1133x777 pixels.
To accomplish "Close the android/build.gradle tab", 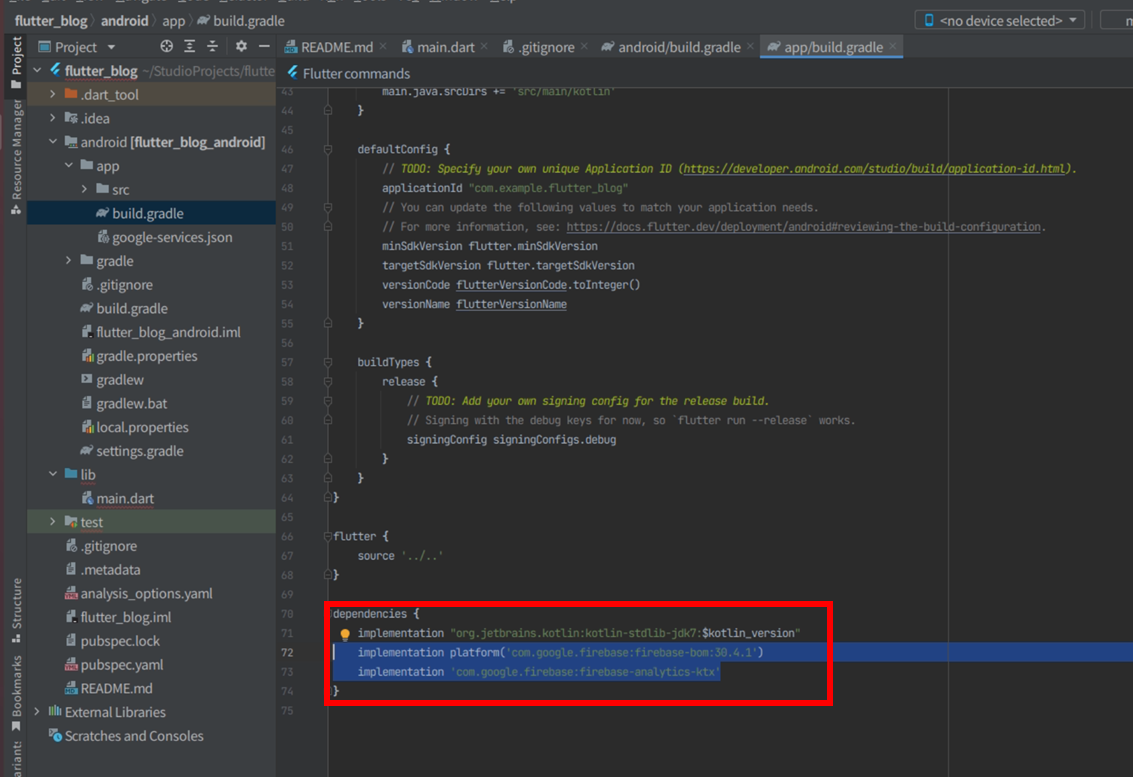I will (750, 46).
